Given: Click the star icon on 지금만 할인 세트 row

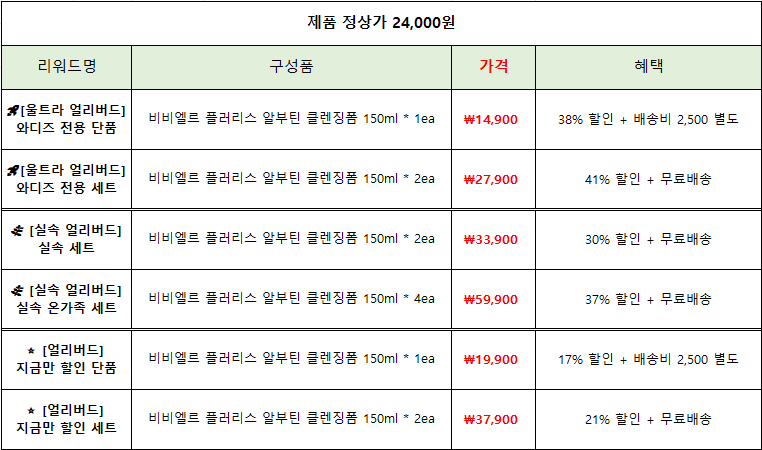Looking at the screenshot, I should [x=33, y=410].
